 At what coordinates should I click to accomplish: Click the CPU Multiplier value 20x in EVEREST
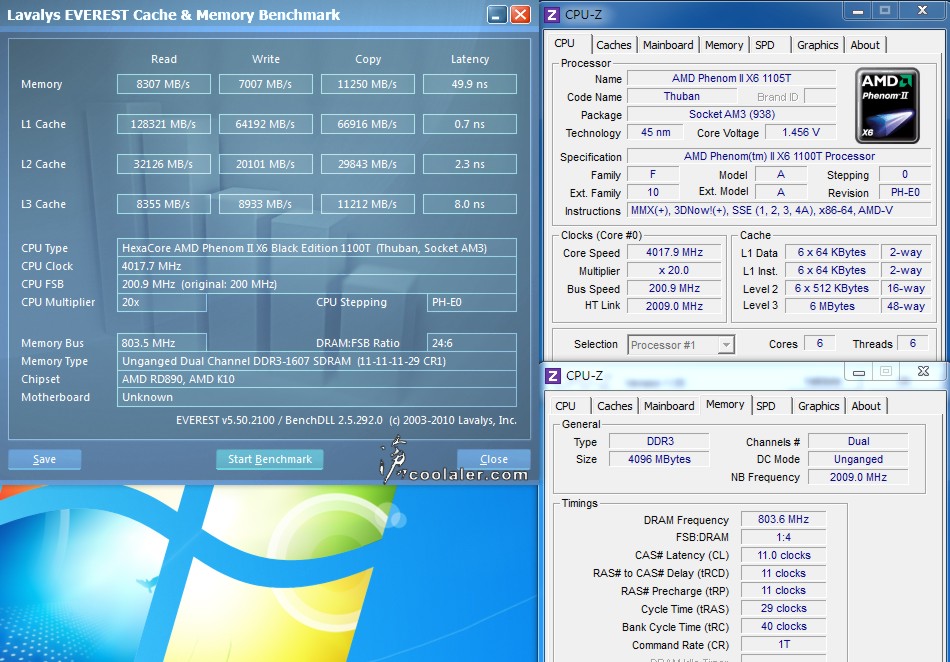click(x=162, y=302)
